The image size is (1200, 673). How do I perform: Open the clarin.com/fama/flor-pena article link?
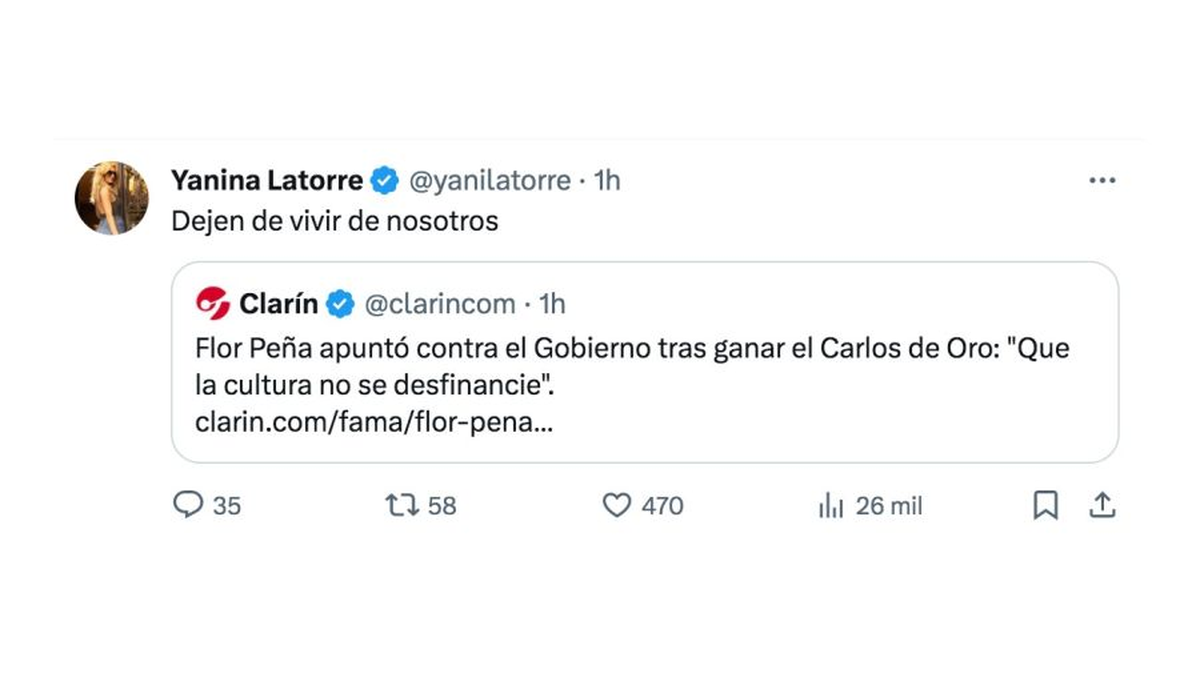click(x=376, y=422)
